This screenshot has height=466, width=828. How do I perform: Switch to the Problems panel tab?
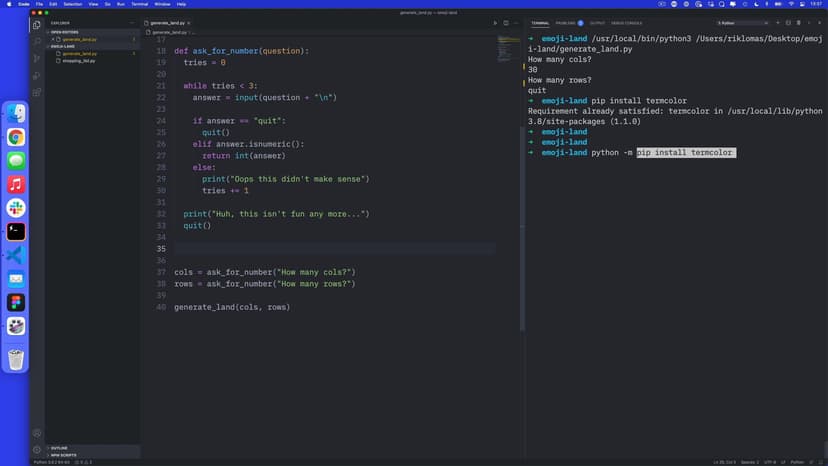[x=566, y=22]
